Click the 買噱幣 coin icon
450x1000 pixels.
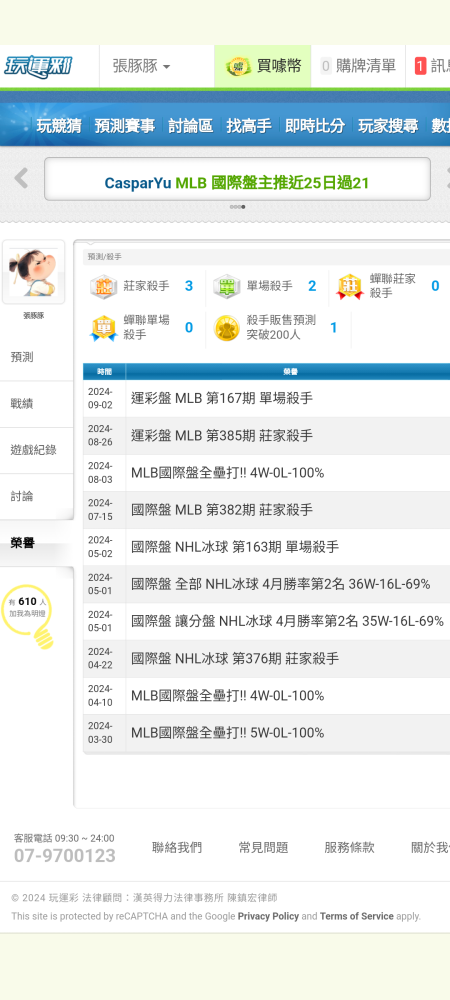(x=238, y=66)
